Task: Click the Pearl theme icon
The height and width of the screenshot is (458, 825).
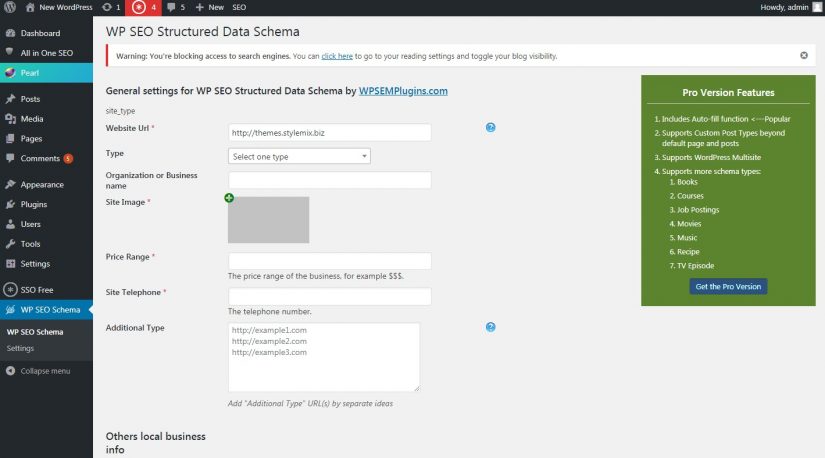Action: pos(10,73)
